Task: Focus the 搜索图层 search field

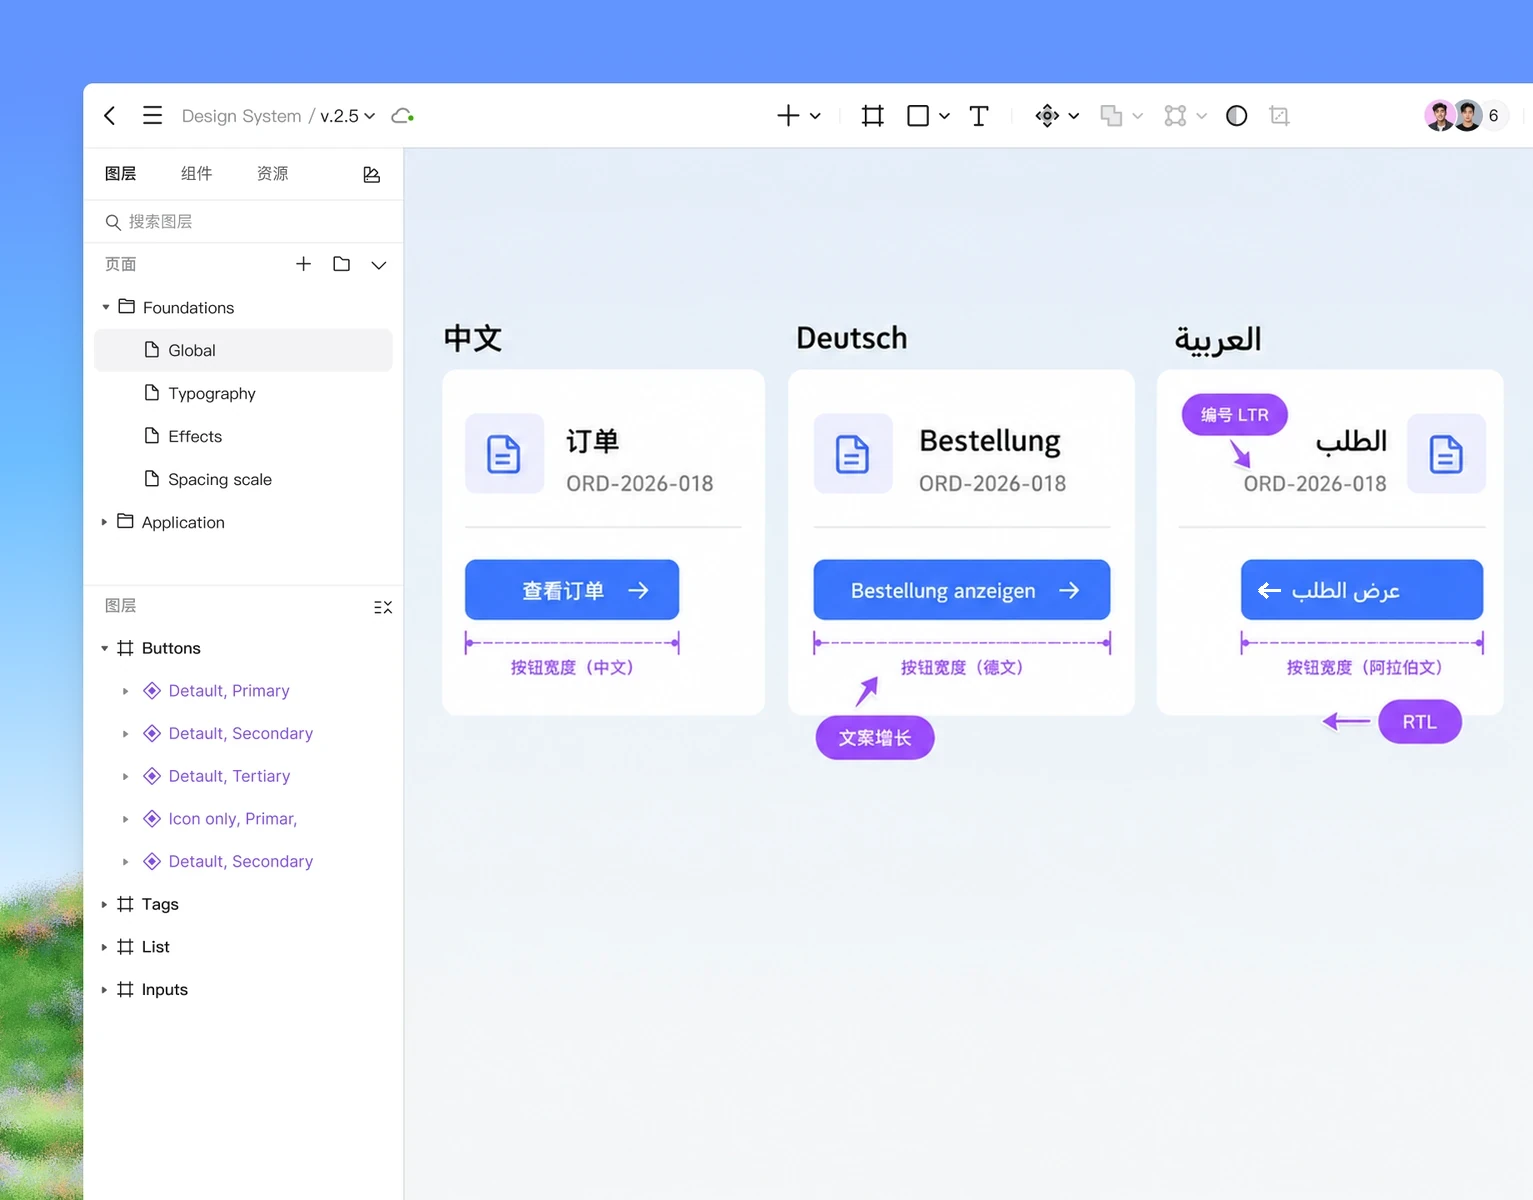Action: pyautogui.click(x=243, y=222)
